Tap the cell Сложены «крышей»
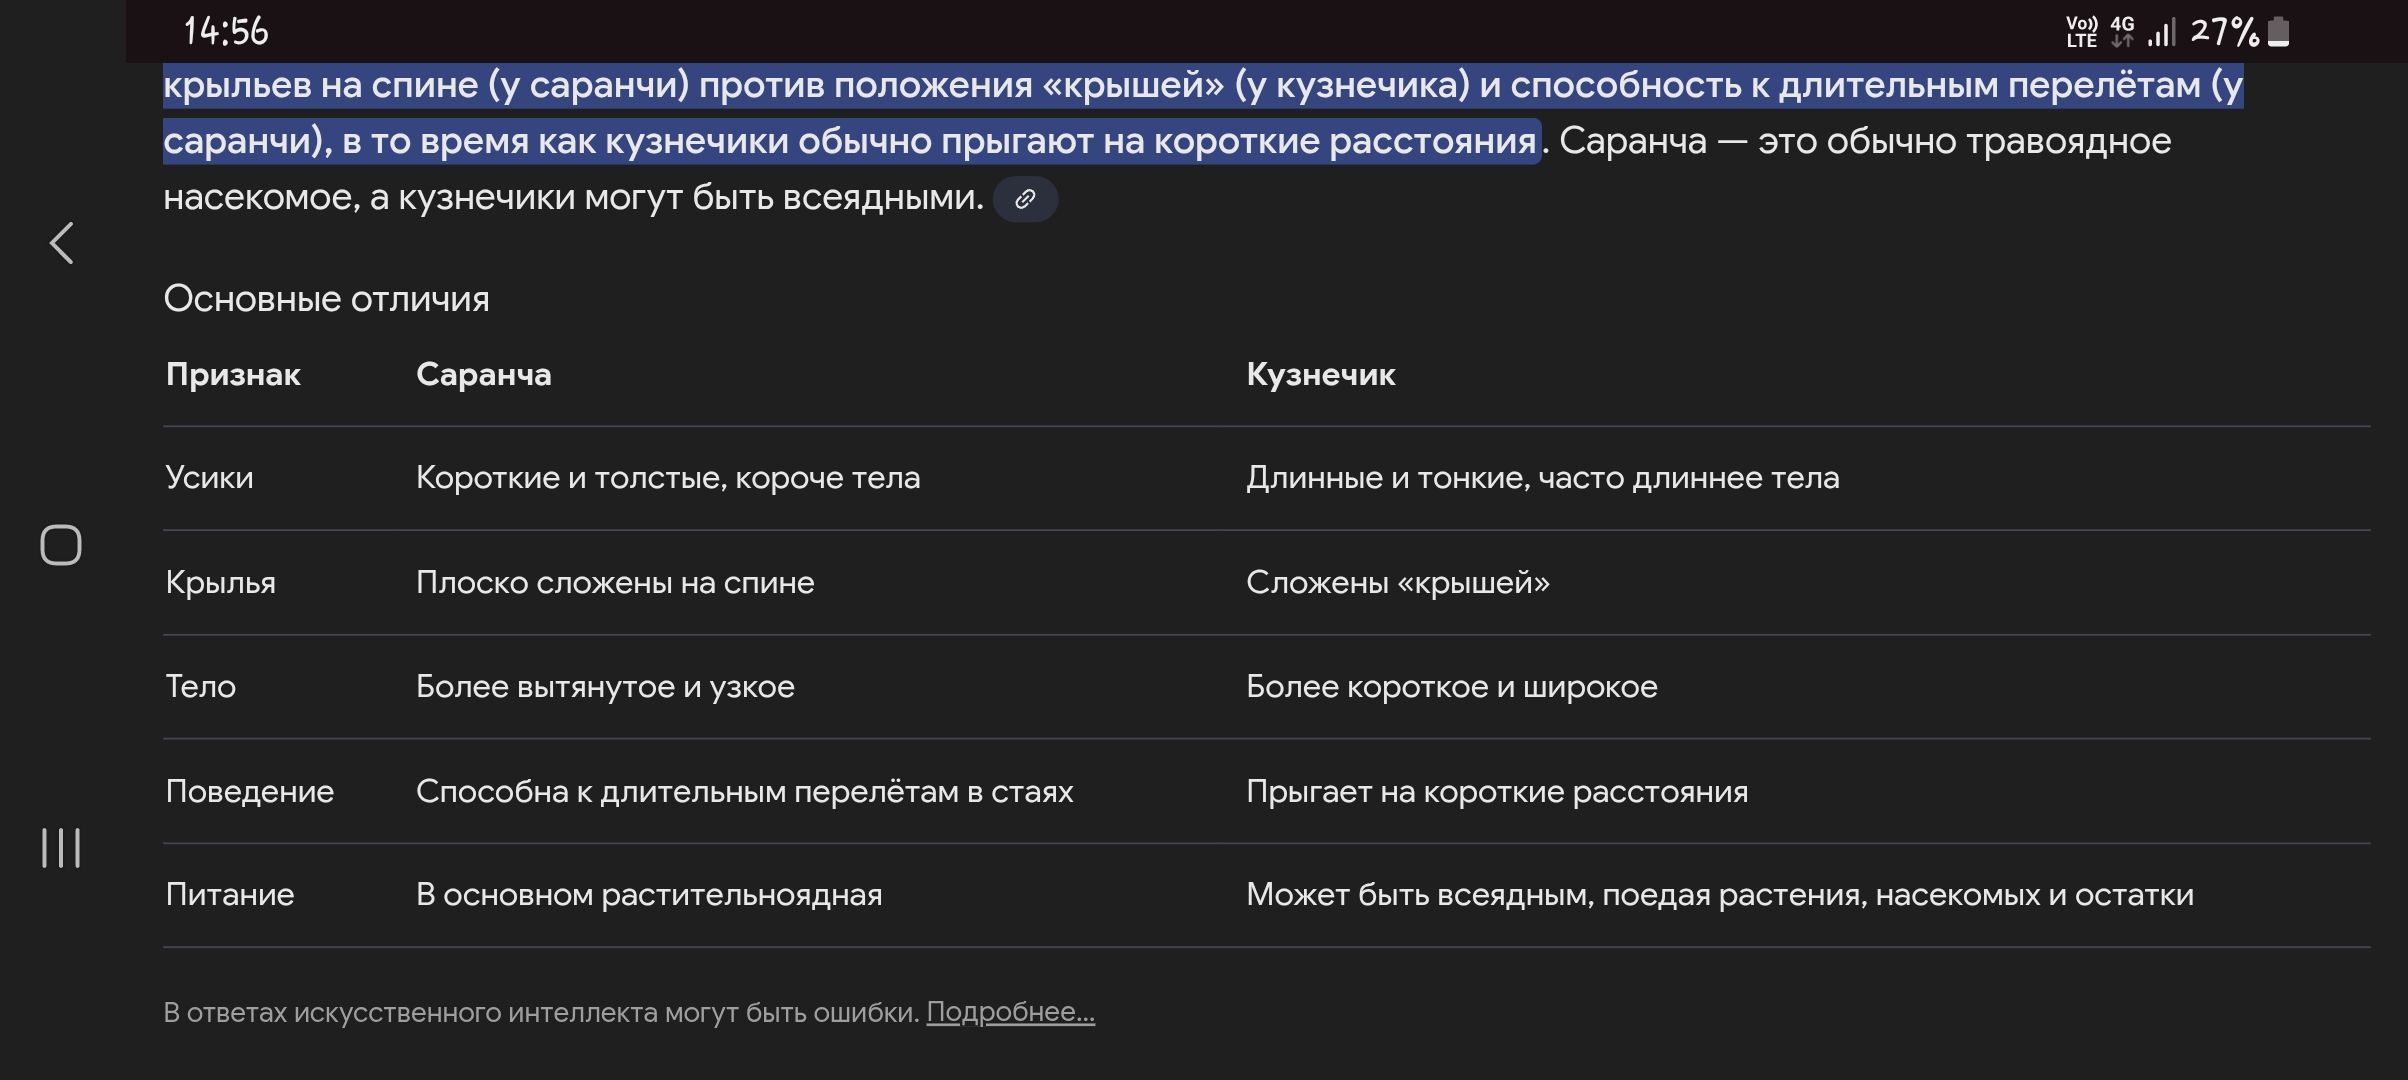This screenshot has height=1080, width=2408. coord(1397,583)
